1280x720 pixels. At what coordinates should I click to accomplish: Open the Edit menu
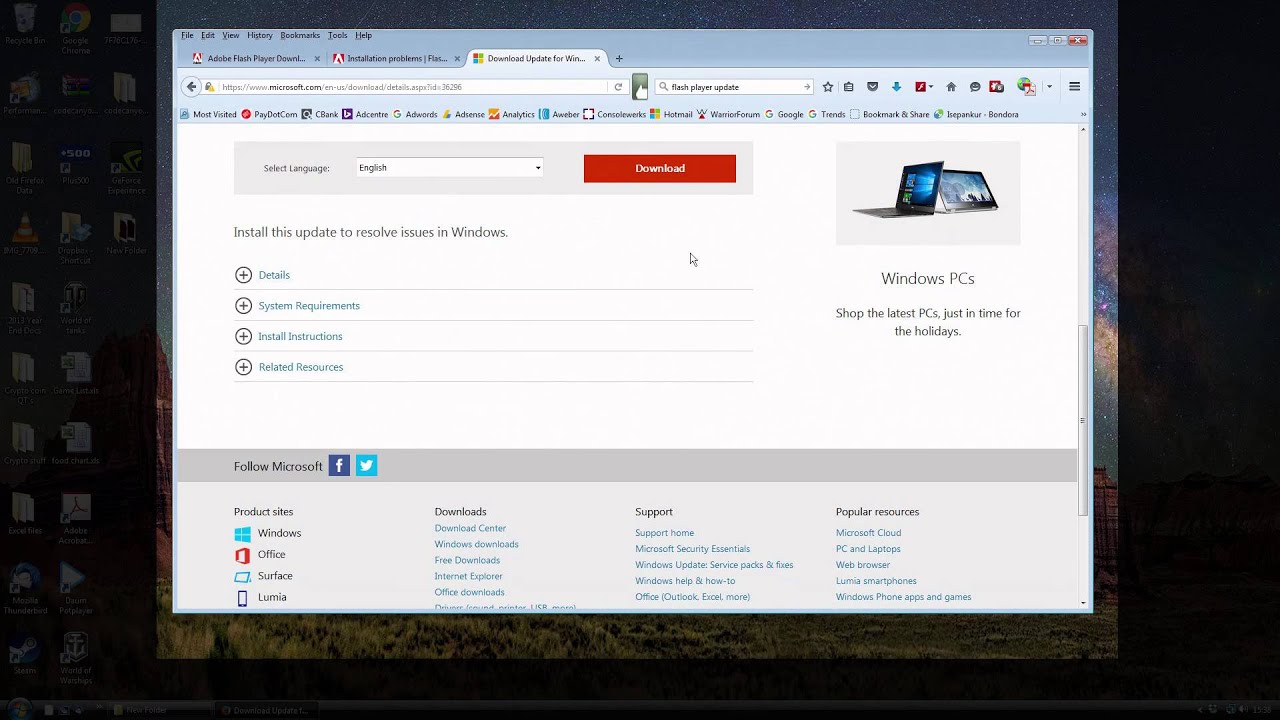tap(208, 35)
